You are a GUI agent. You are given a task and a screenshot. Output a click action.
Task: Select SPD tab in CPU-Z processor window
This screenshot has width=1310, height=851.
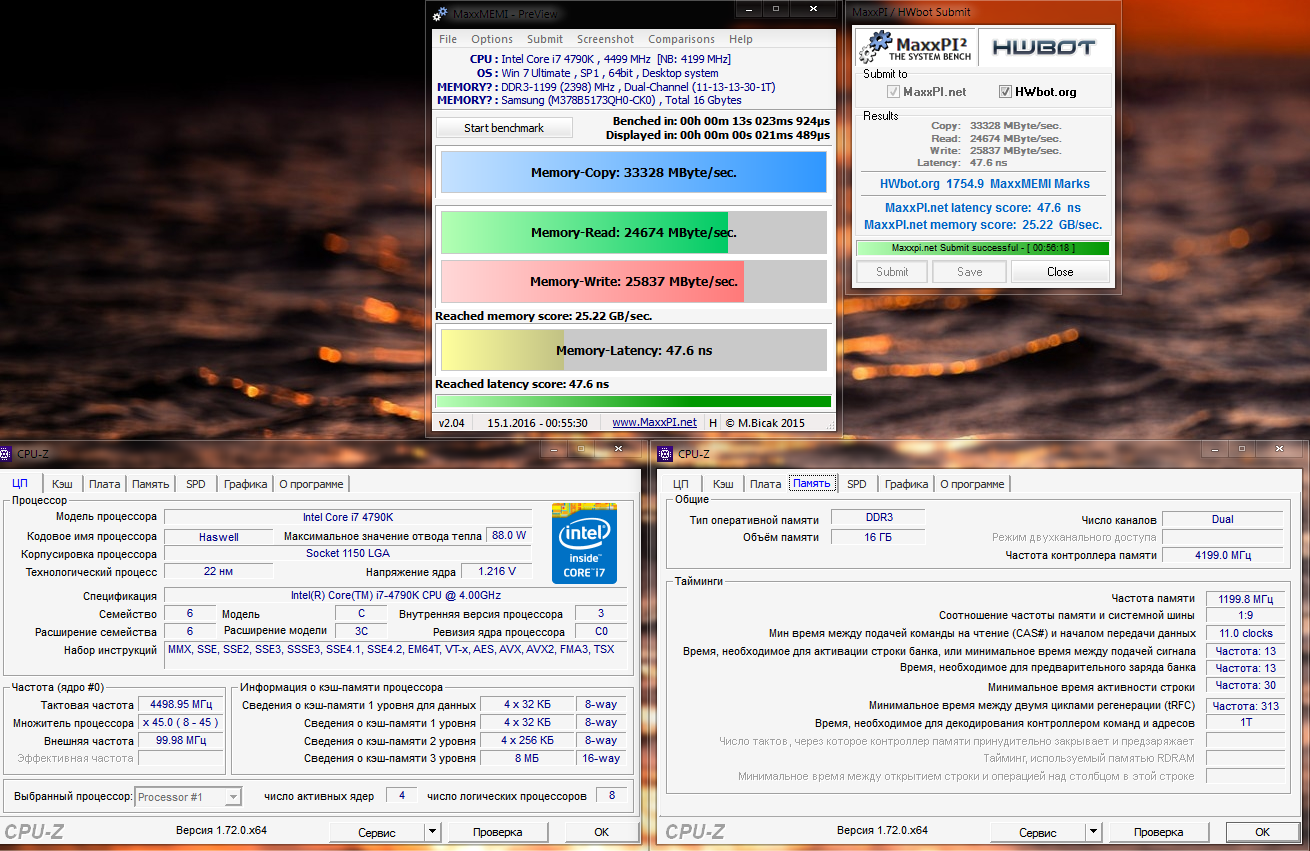(x=196, y=484)
